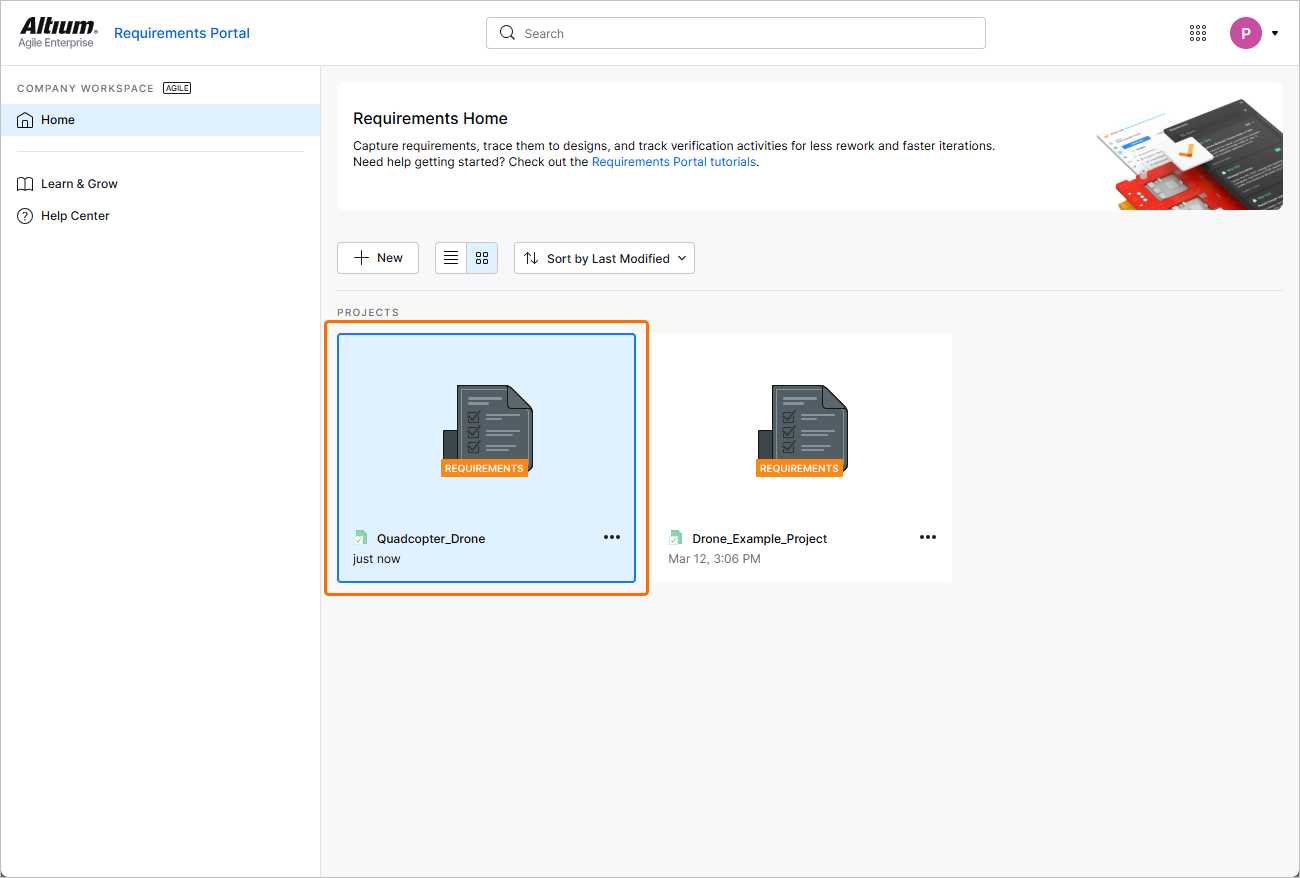
Task: Open the Drone_Example_Project name label
Action: (x=759, y=538)
